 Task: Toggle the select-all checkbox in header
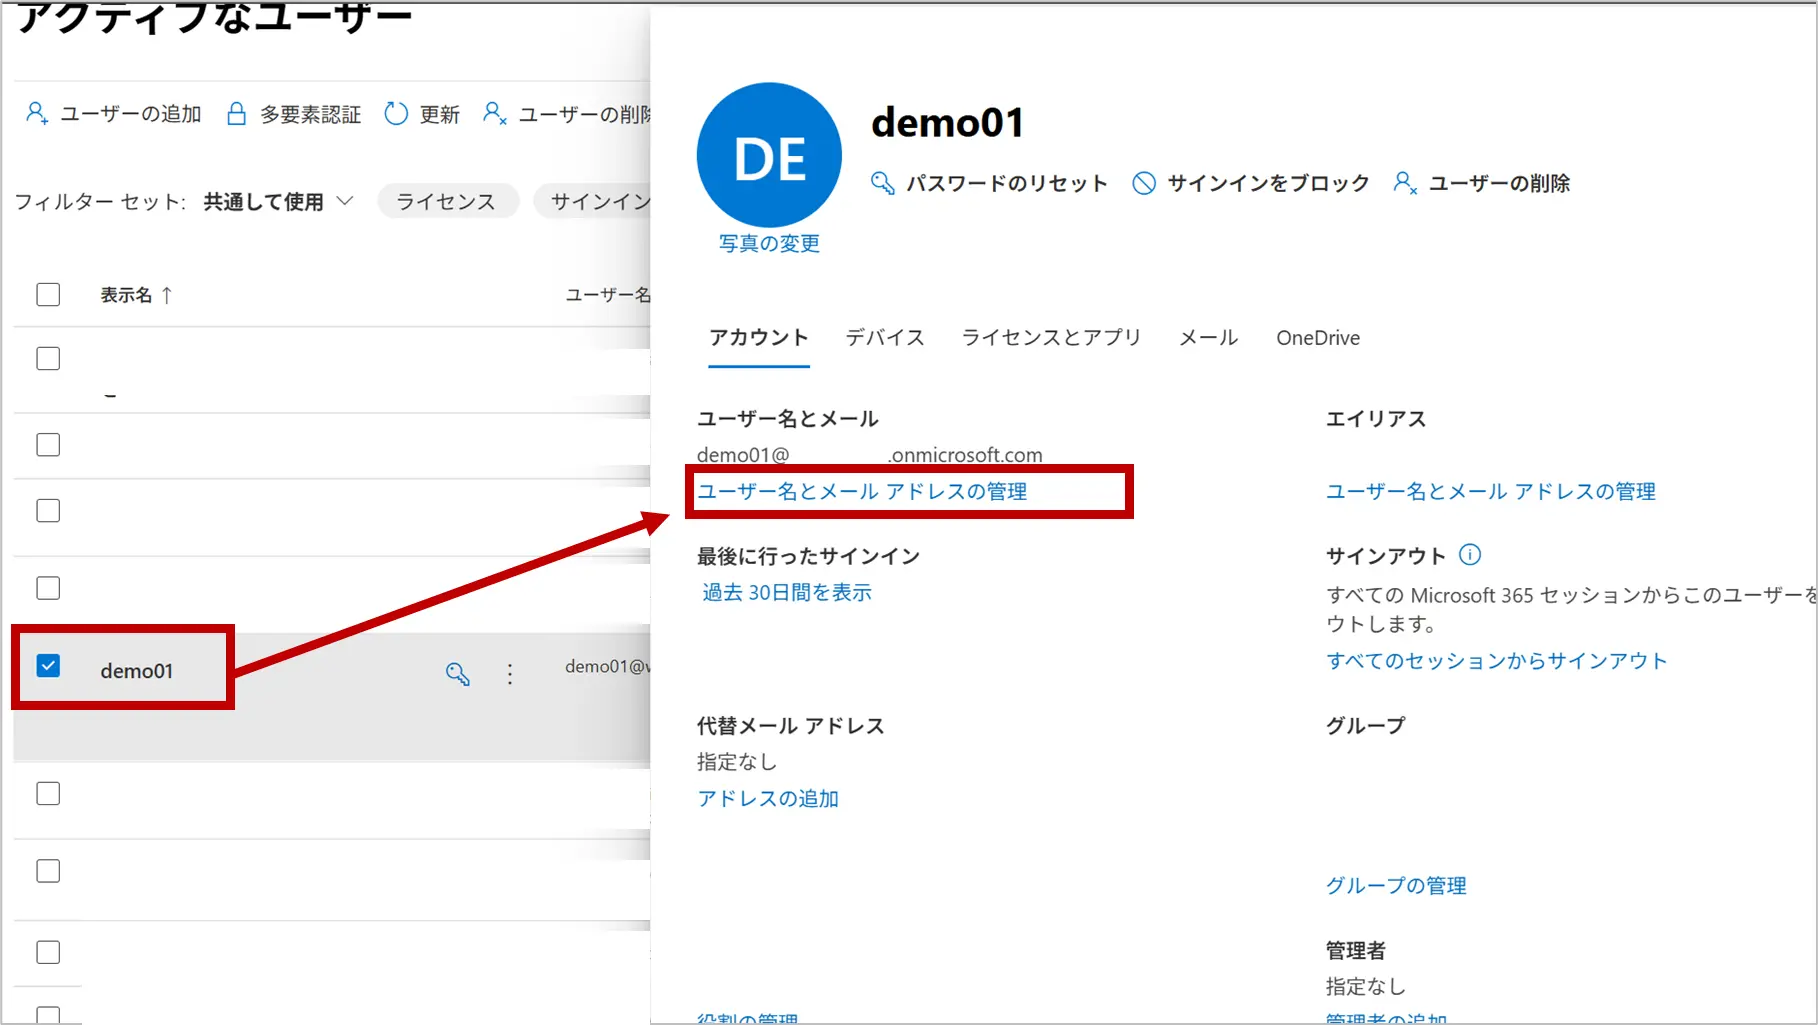click(x=48, y=295)
